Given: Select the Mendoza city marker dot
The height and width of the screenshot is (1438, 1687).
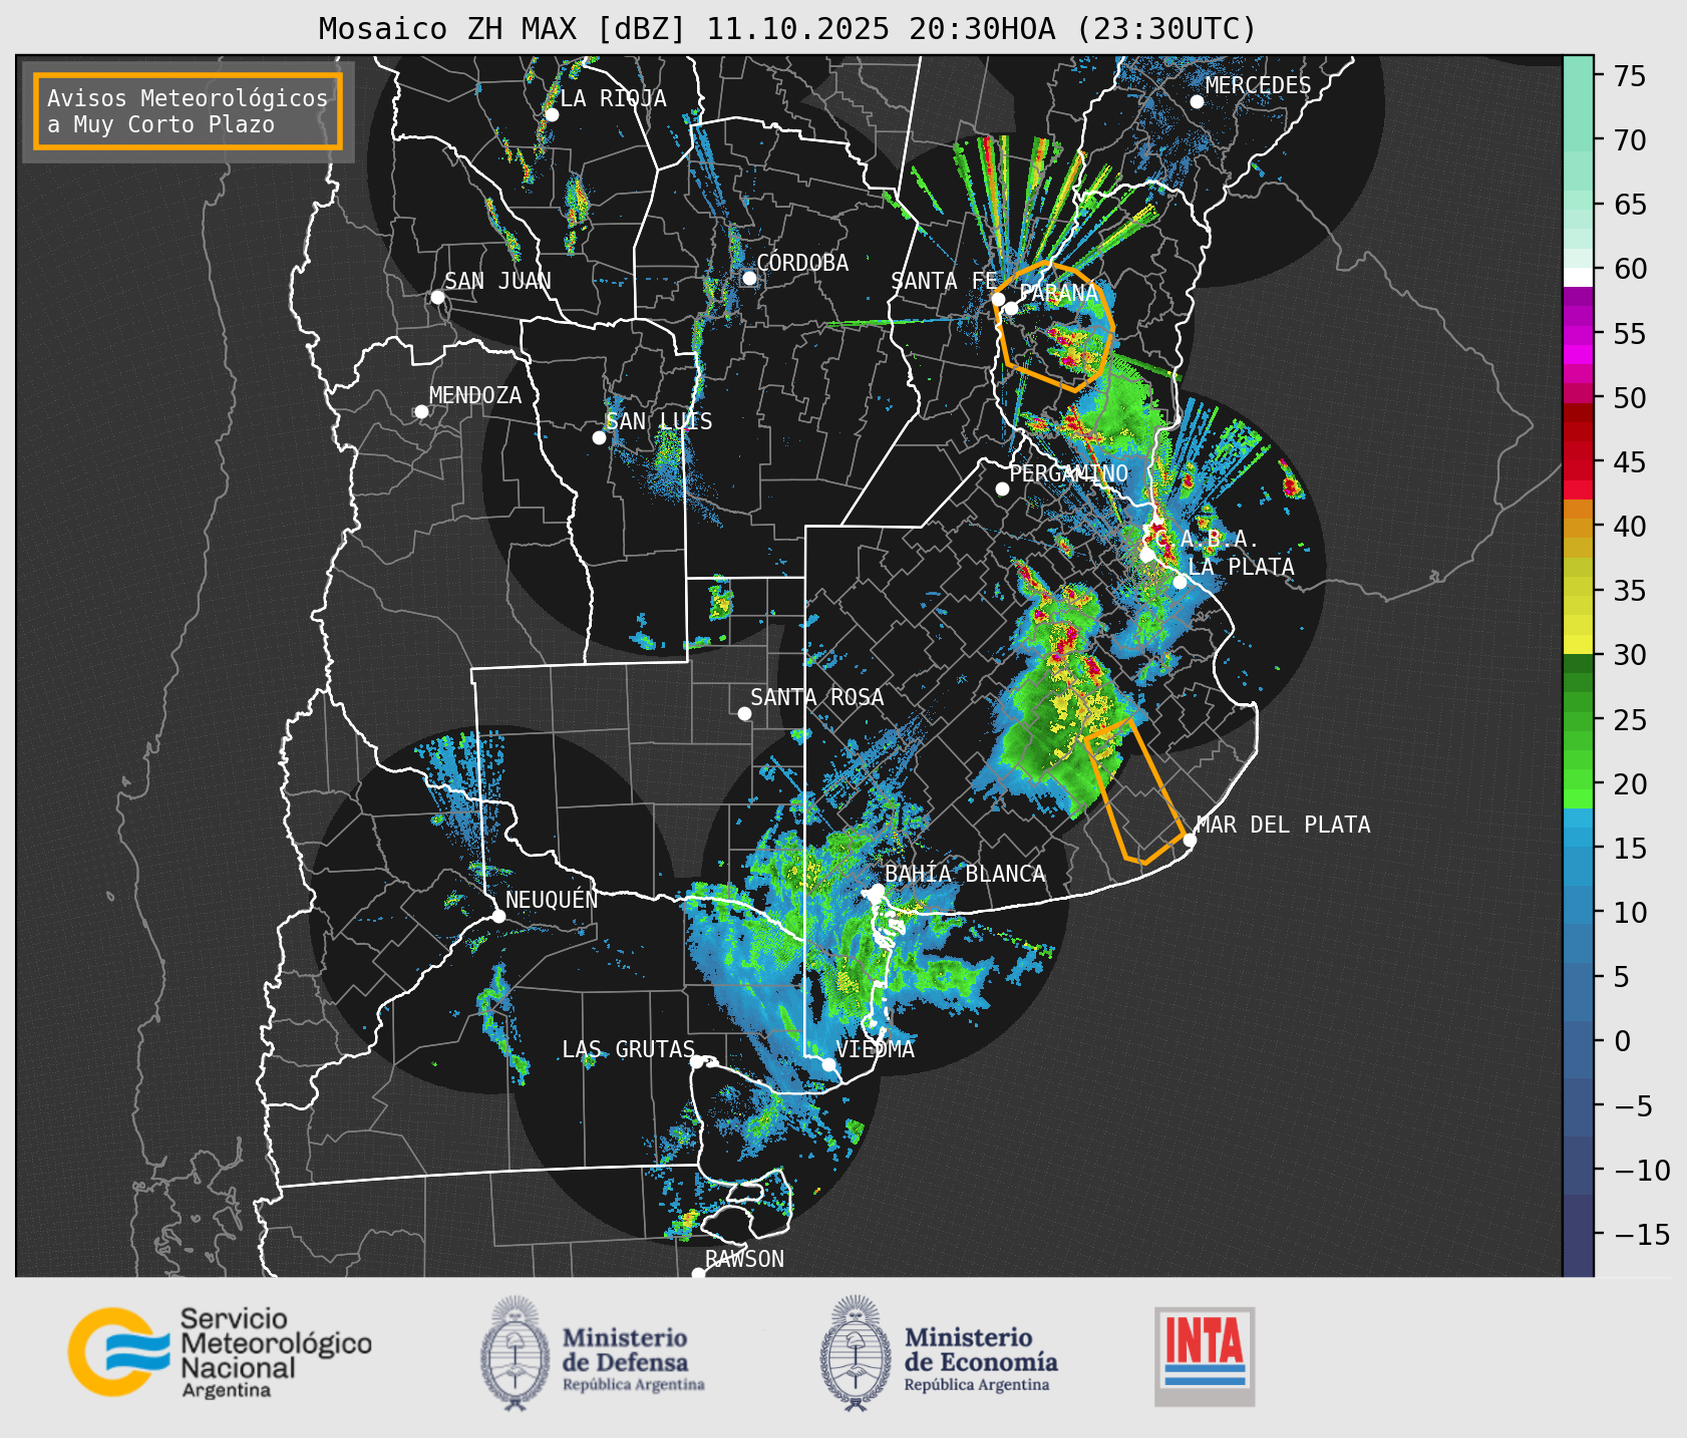Looking at the screenshot, I should pos(421,412).
